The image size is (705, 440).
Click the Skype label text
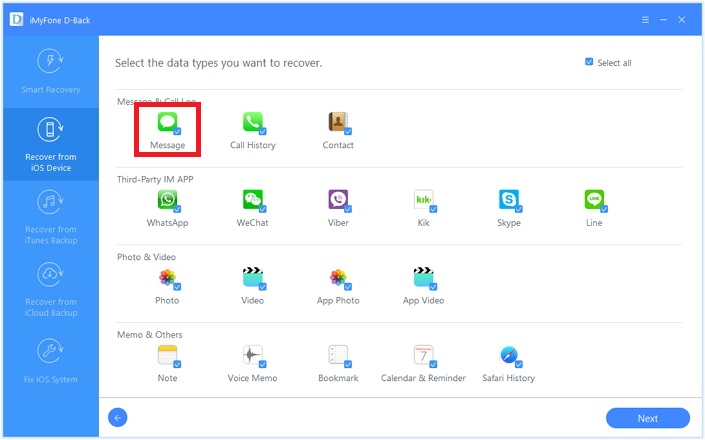tap(509, 223)
